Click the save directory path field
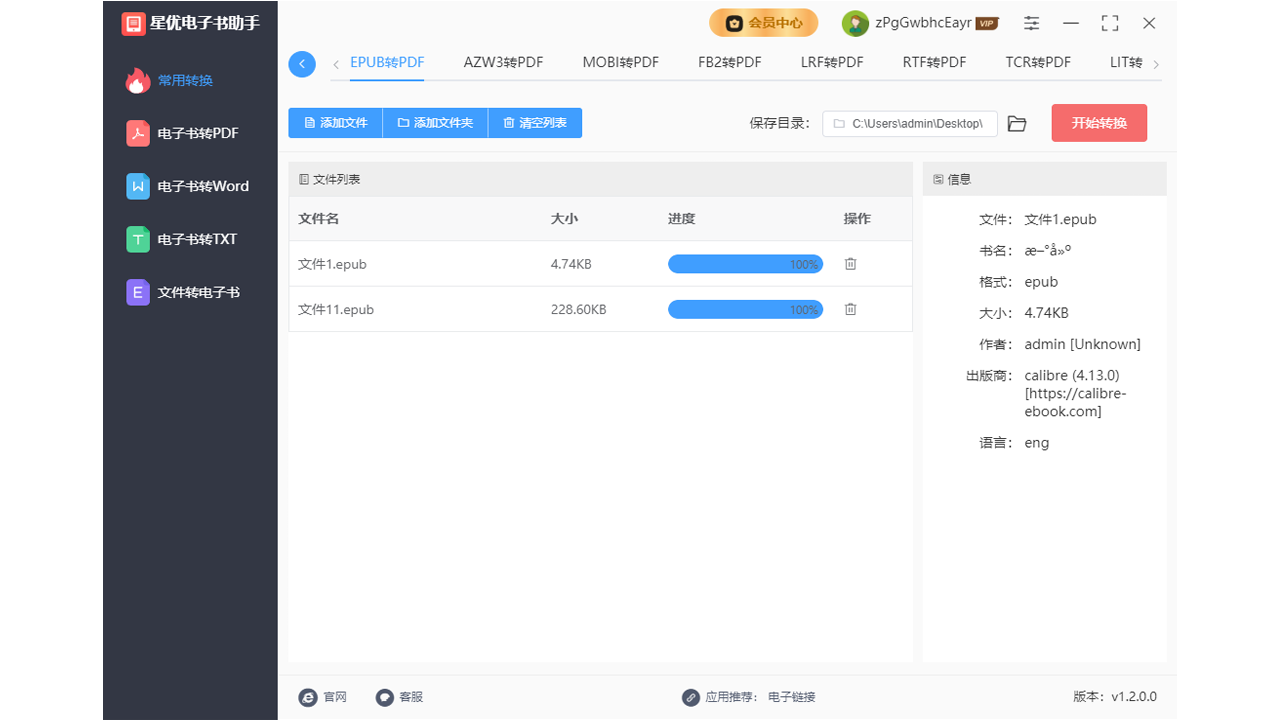The image size is (1280, 720). click(910, 123)
